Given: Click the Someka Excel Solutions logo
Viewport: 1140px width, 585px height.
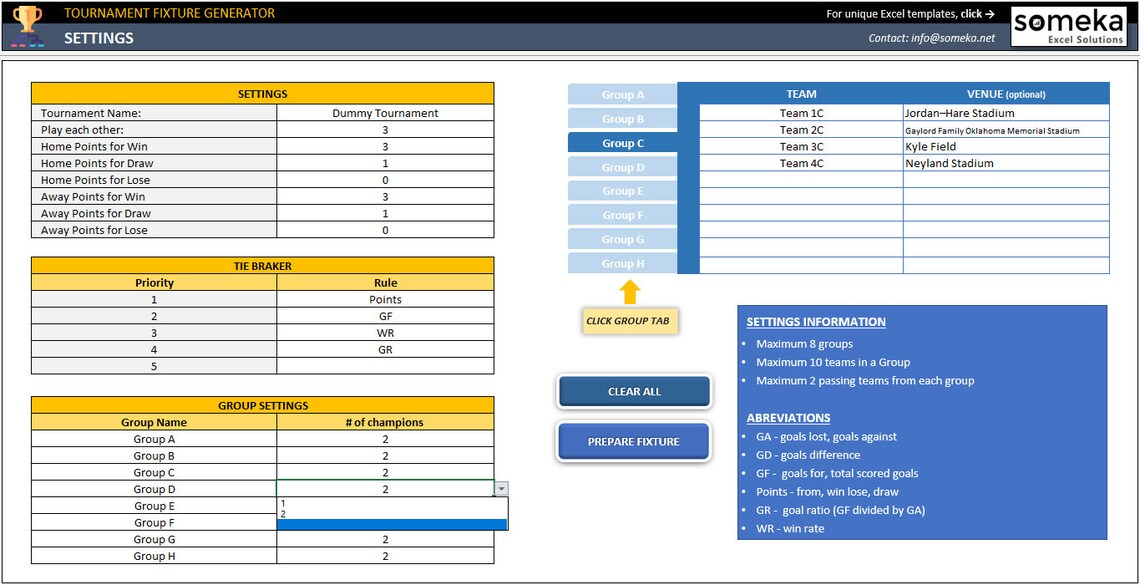Looking at the screenshot, I should tap(1071, 25).
